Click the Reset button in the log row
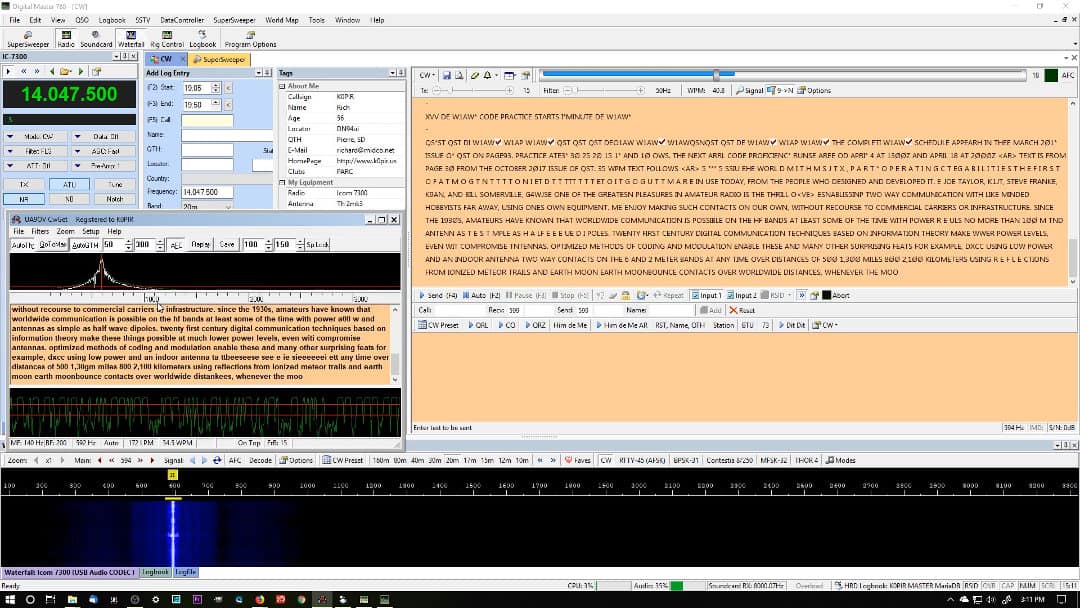 (743, 310)
